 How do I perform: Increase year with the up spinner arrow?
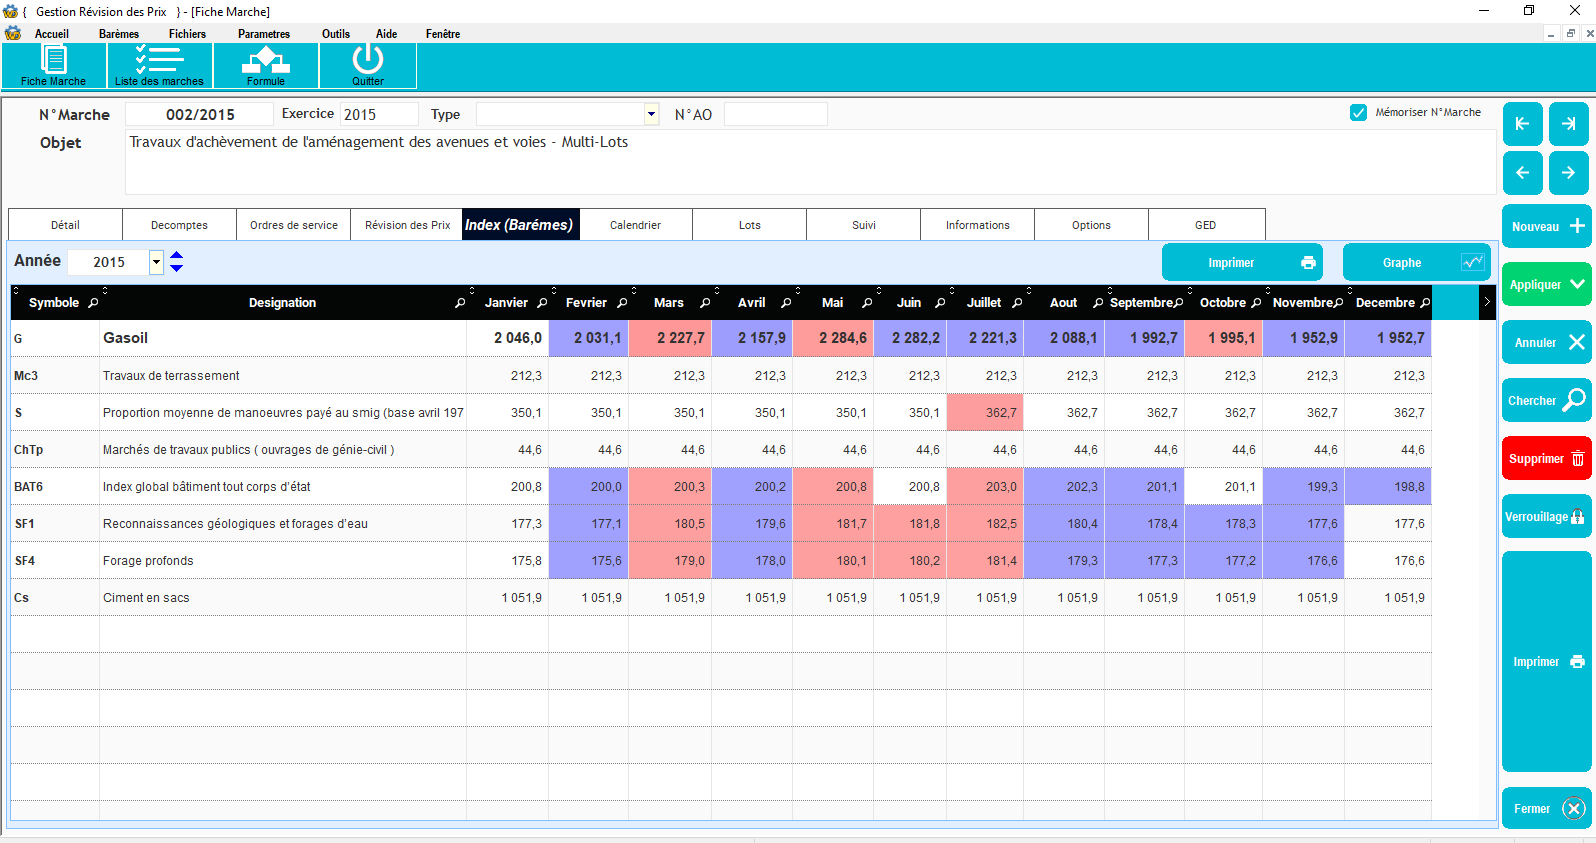[177, 256]
